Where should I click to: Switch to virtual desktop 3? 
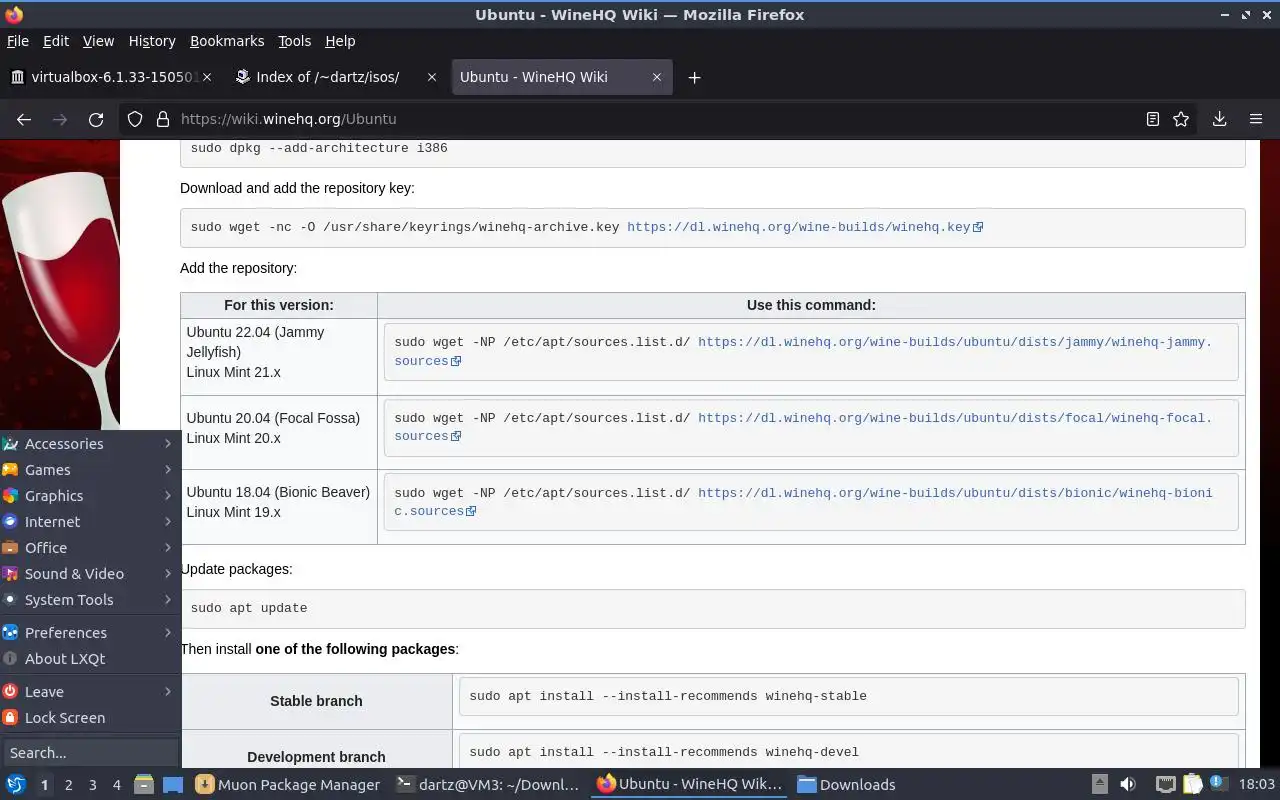click(x=92, y=785)
